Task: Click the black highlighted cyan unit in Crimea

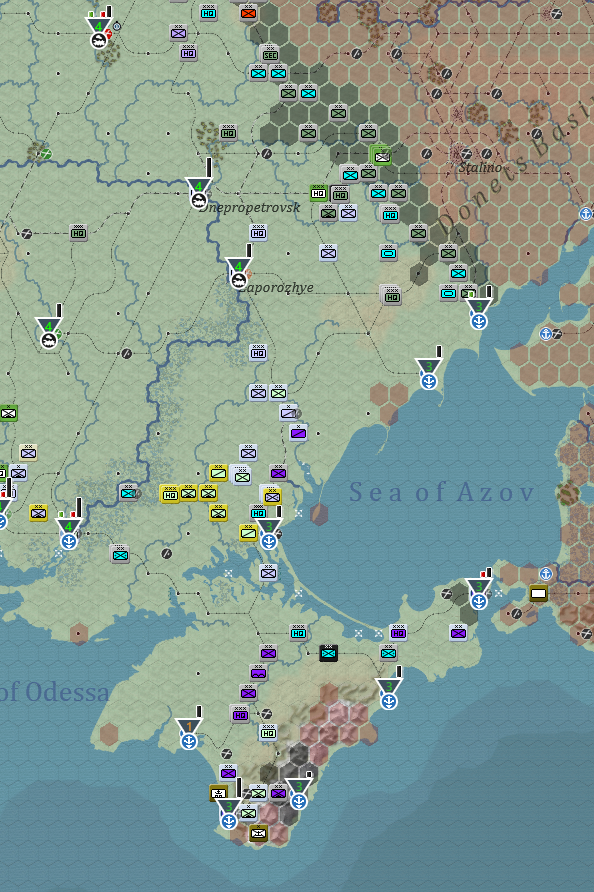Action: click(x=328, y=653)
